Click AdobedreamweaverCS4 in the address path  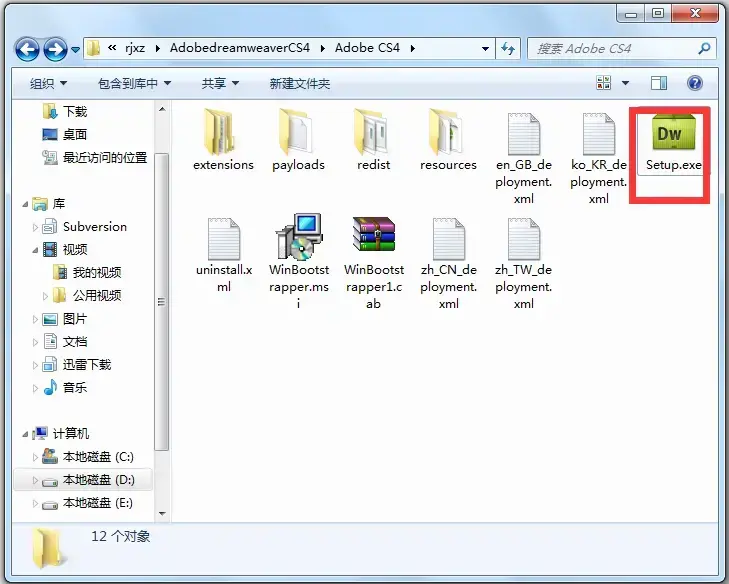pos(240,48)
